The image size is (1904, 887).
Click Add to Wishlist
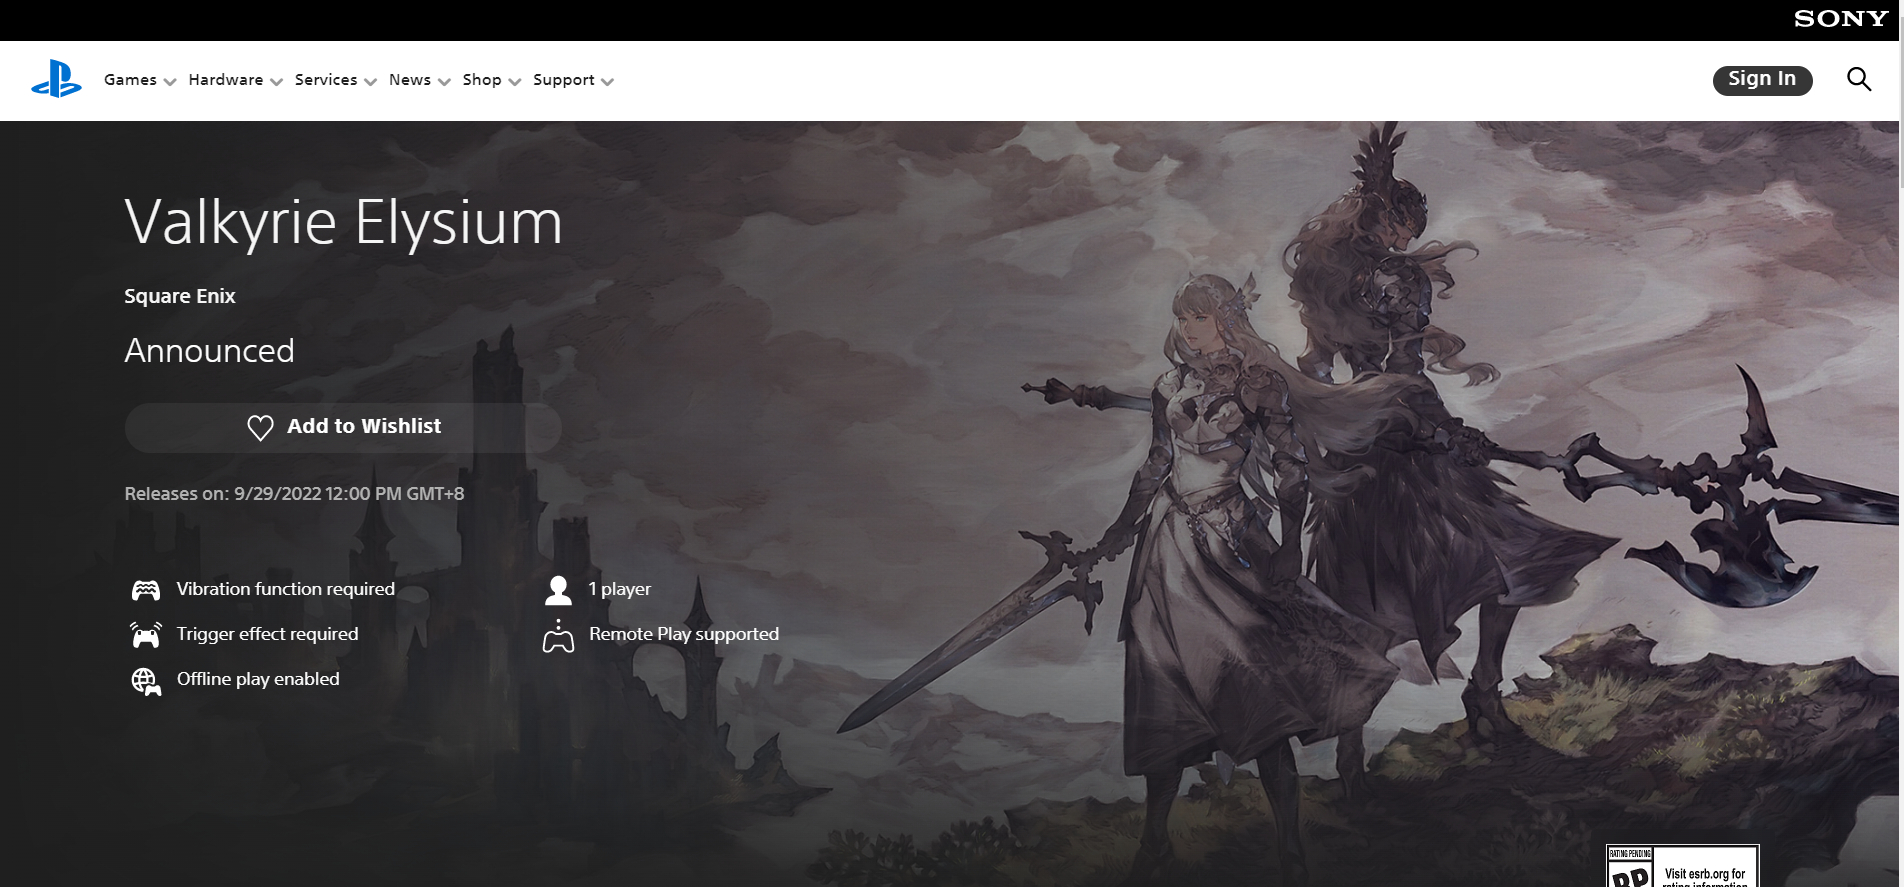(x=343, y=428)
